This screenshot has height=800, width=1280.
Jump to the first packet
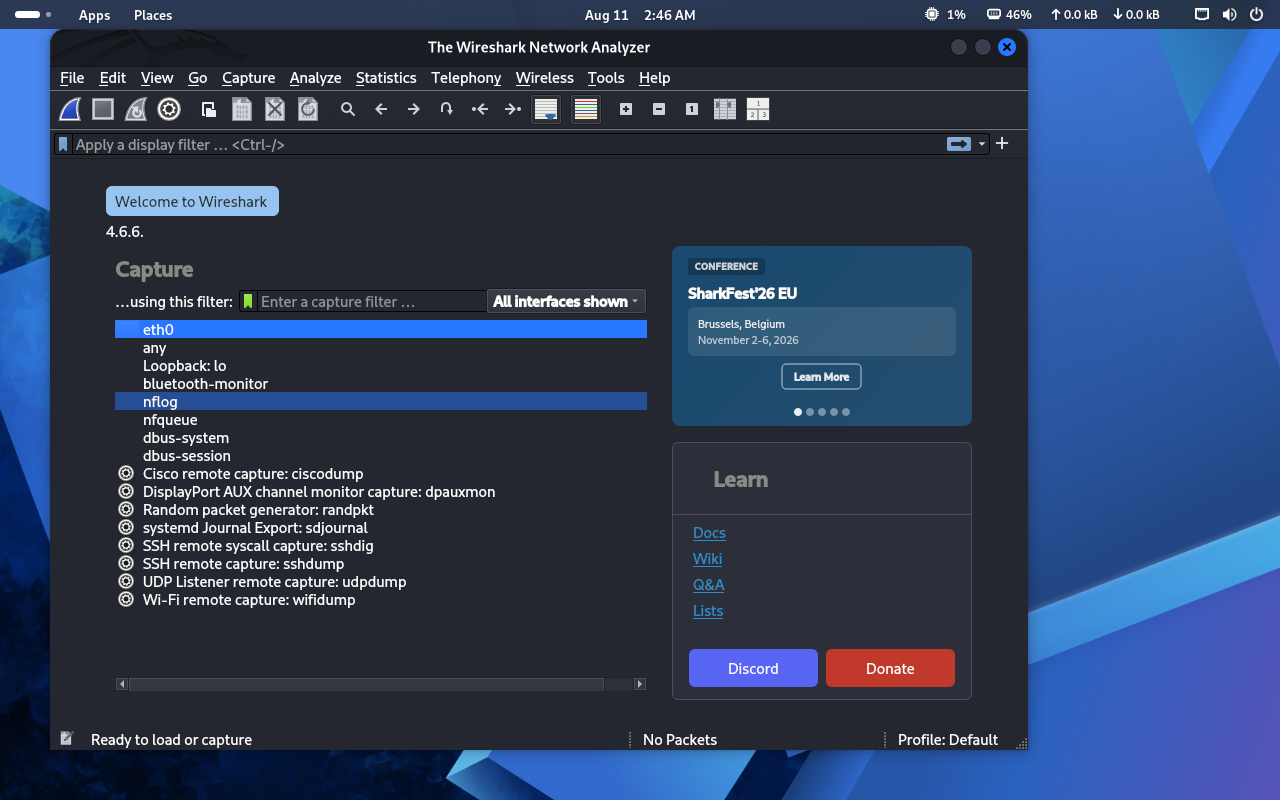(x=480, y=109)
